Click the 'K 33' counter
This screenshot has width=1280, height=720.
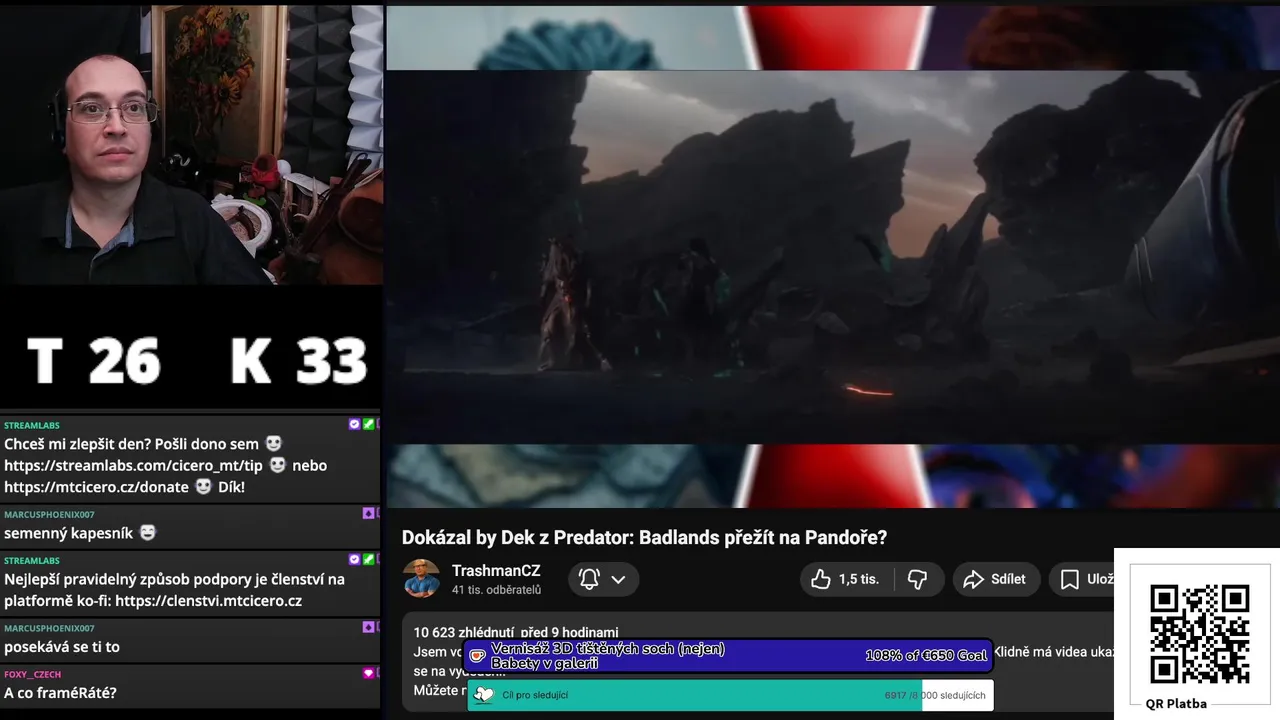click(299, 361)
